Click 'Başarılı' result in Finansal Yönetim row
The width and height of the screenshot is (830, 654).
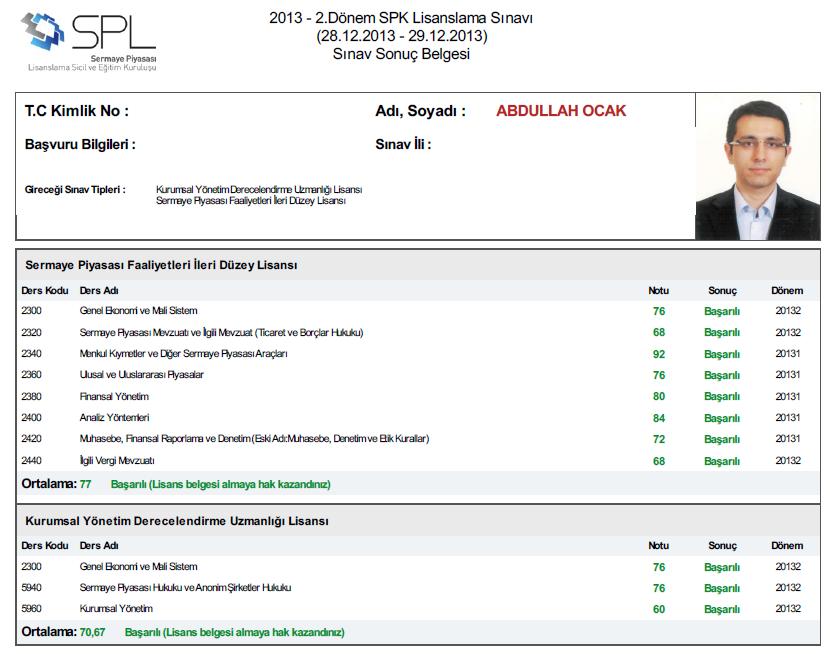click(x=722, y=396)
